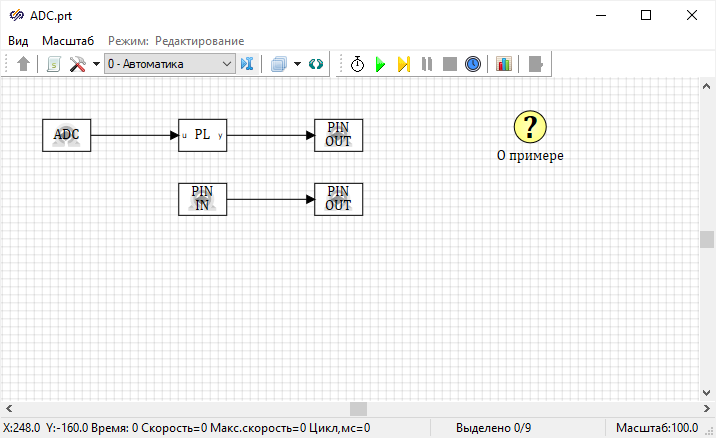Stop the simulation with the square button
This screenshot has height=438, width=716.
pos(450,64)
